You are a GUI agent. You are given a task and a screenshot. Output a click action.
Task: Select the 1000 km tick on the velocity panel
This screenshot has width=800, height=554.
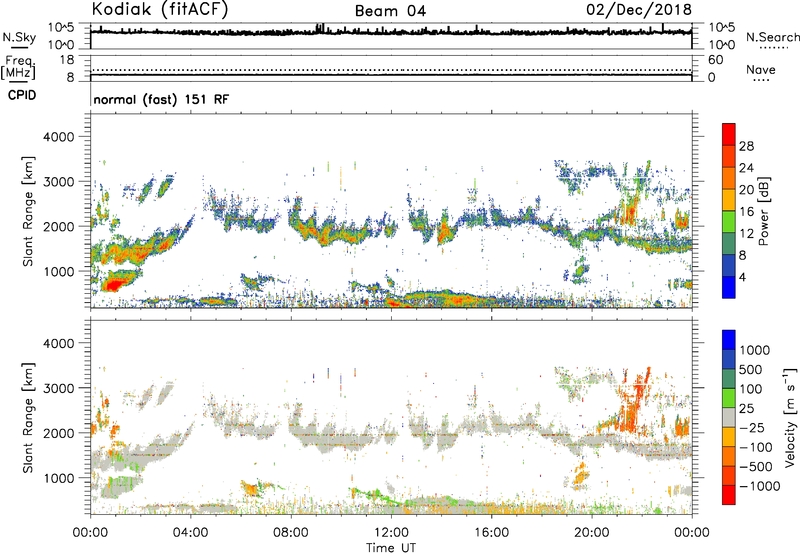tap(61, 478)
